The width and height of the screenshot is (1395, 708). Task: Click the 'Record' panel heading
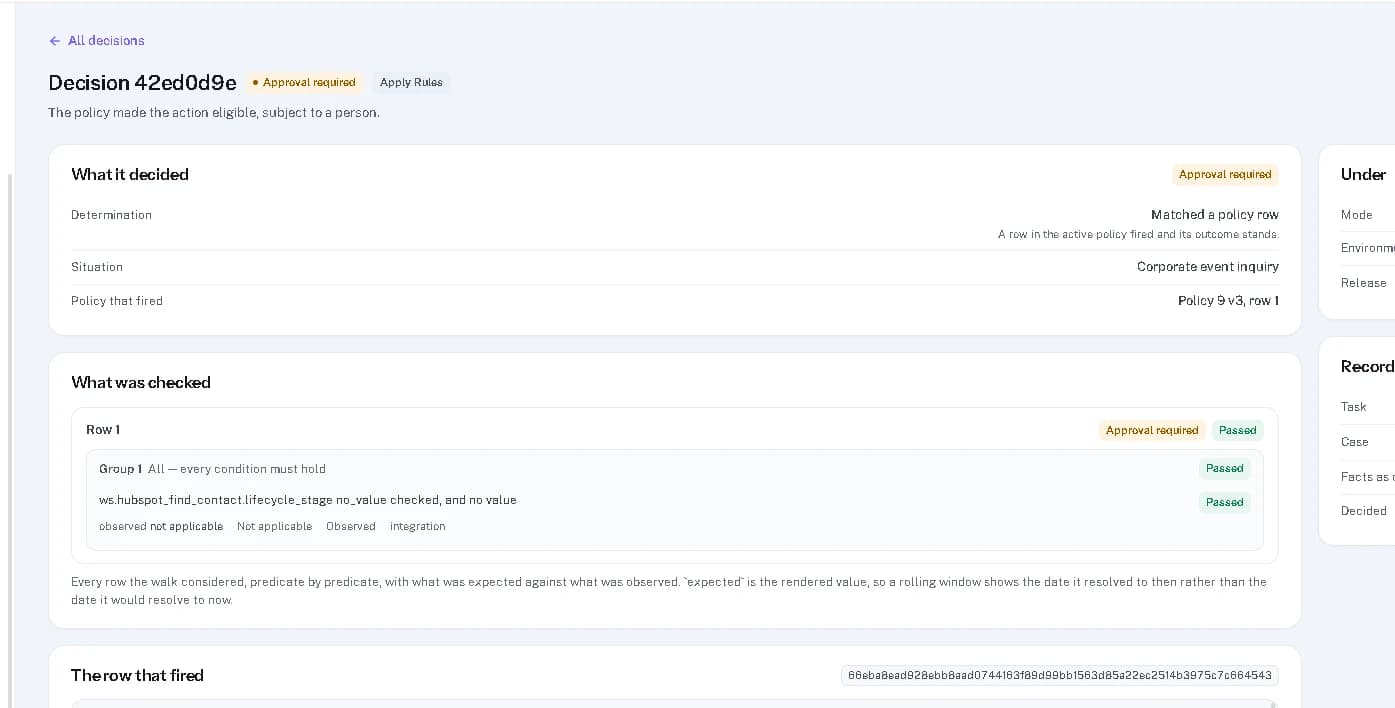tap(1367, 366)
